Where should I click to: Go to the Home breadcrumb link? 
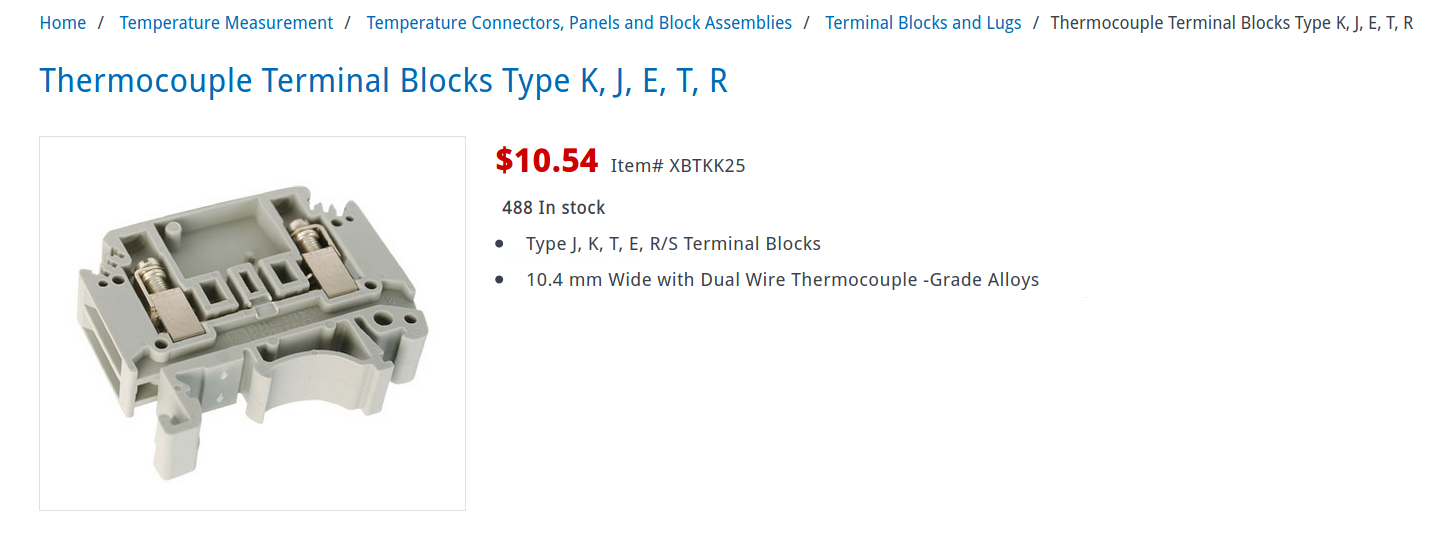coord(63,23)
